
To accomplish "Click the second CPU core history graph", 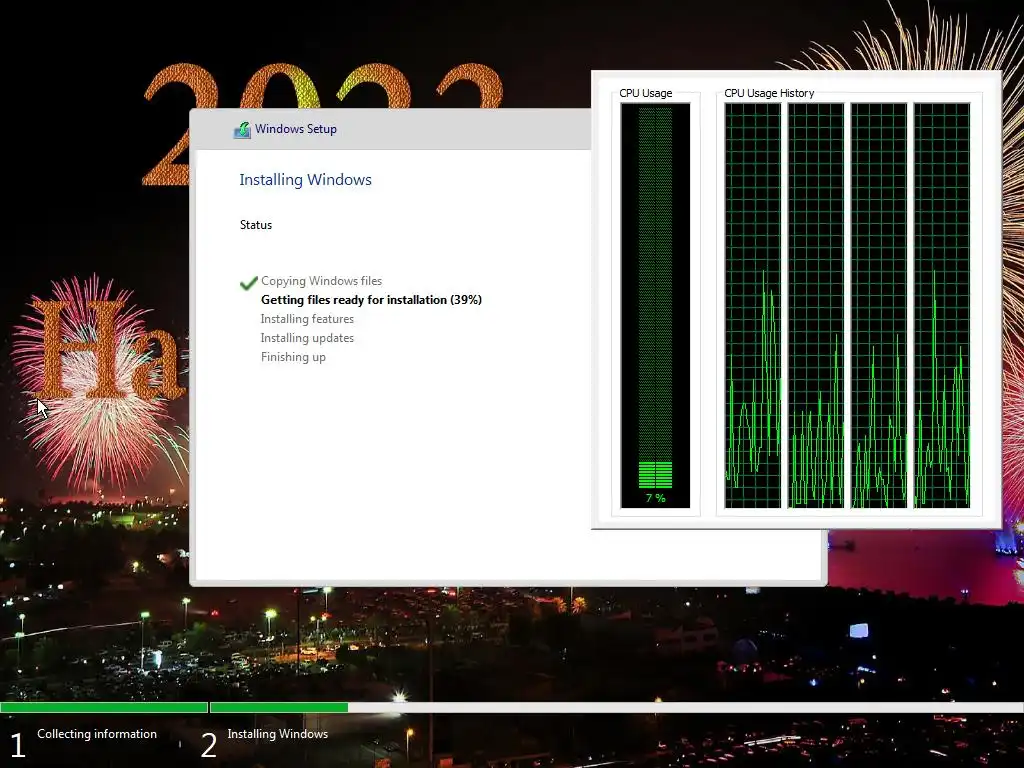I will (816, 305).
